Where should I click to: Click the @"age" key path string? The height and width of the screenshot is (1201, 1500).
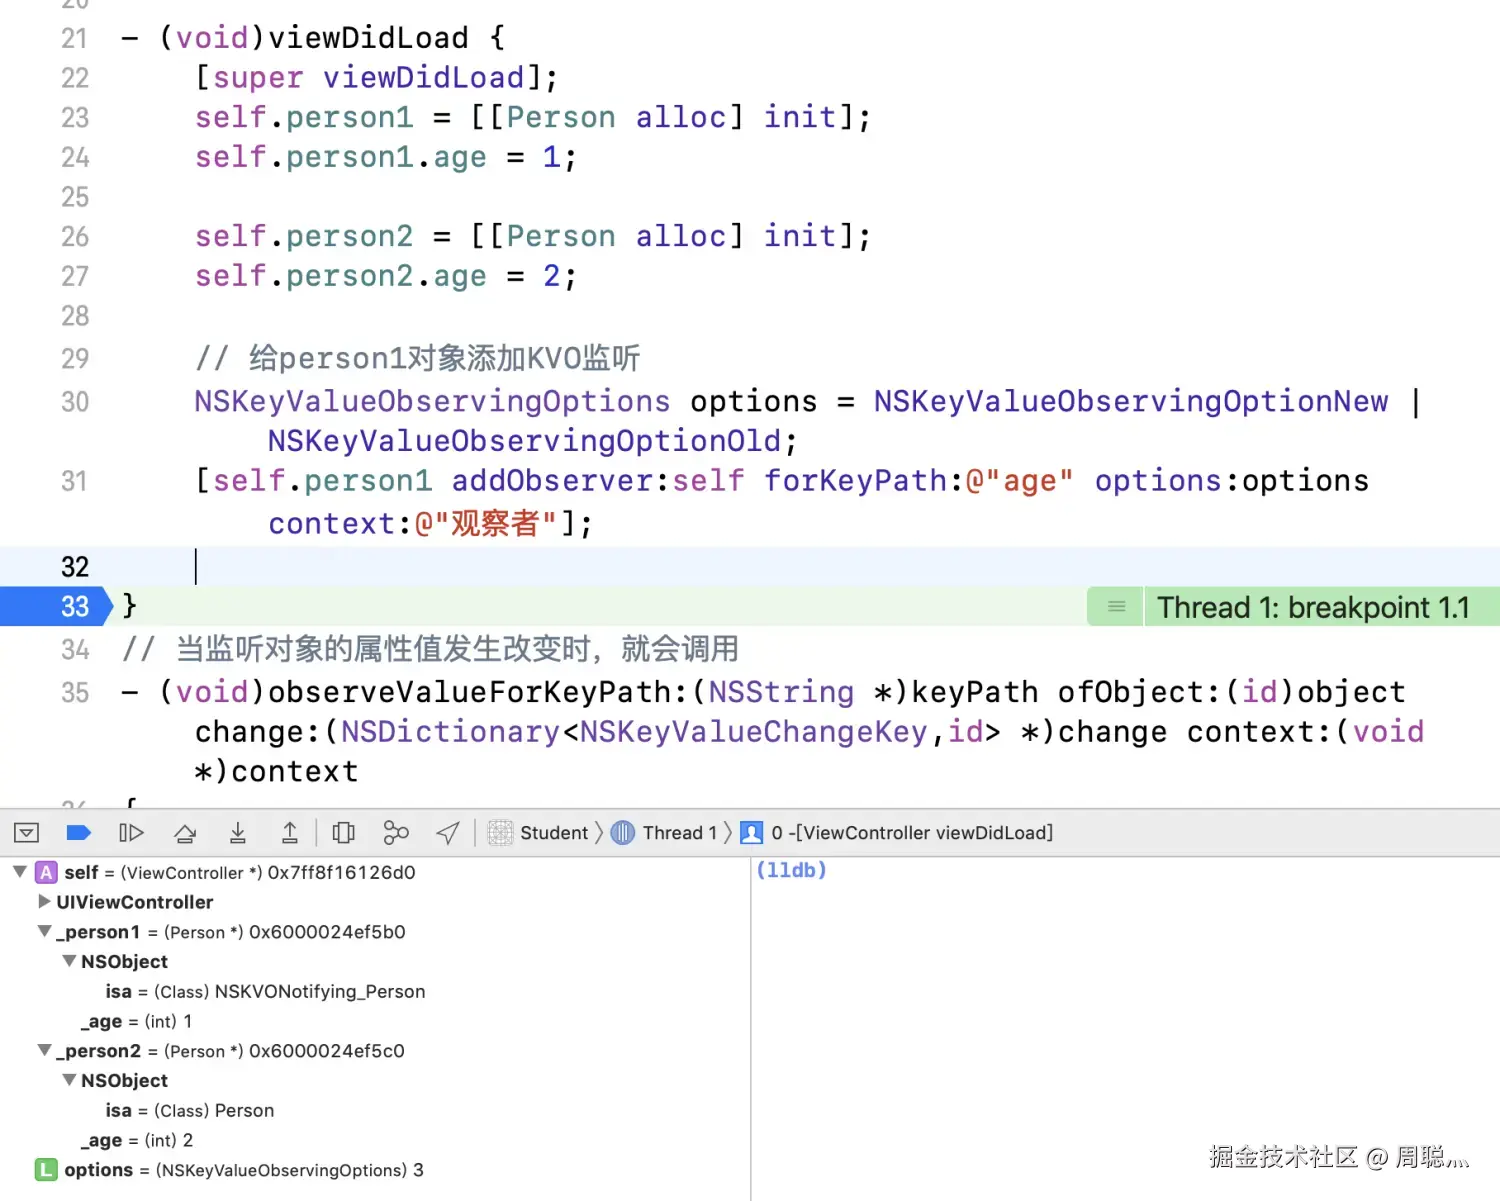(1019, 481)
